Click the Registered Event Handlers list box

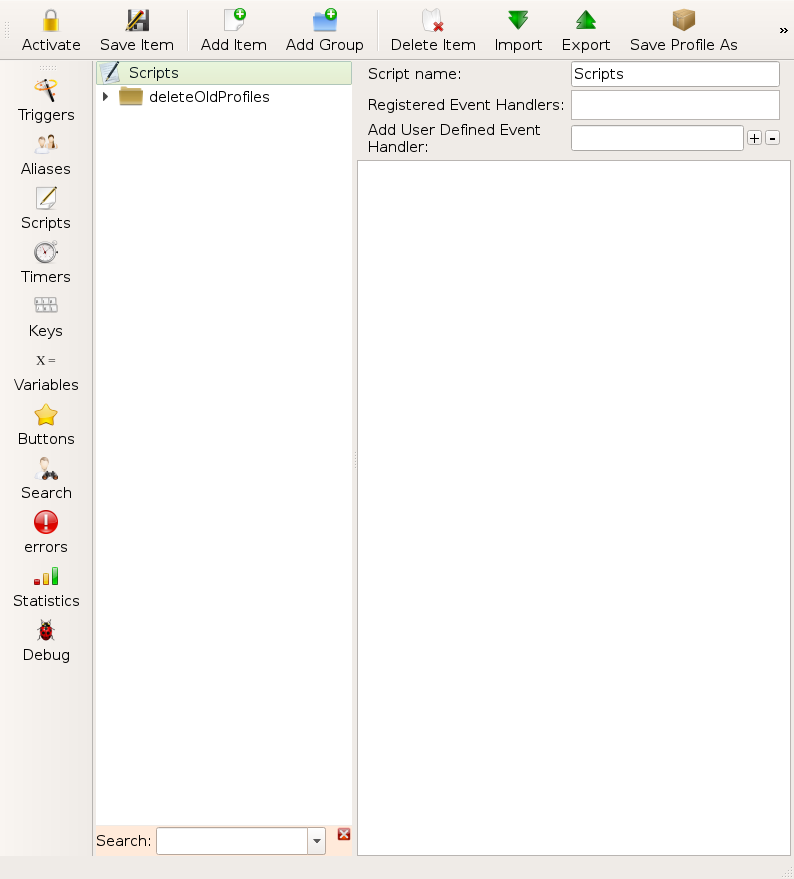pos(675,105)
